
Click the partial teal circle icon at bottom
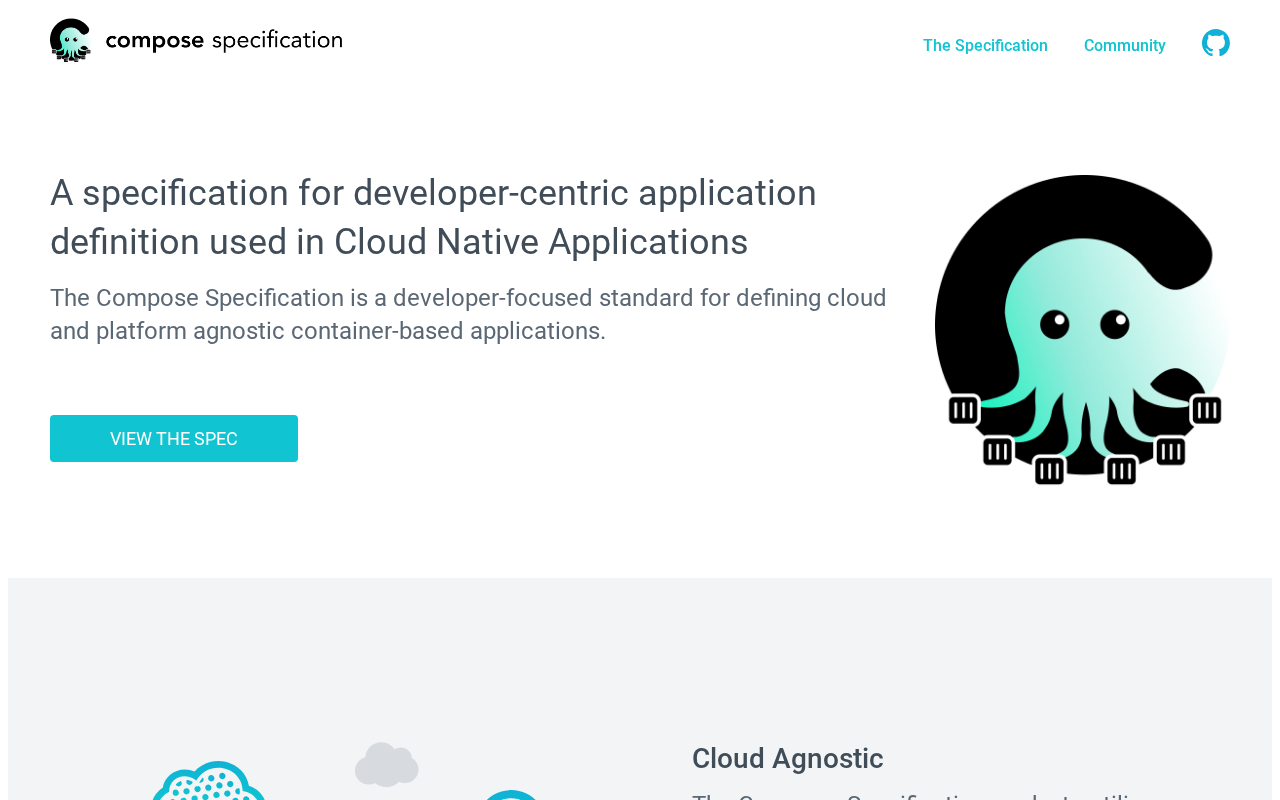coord(511,795)
